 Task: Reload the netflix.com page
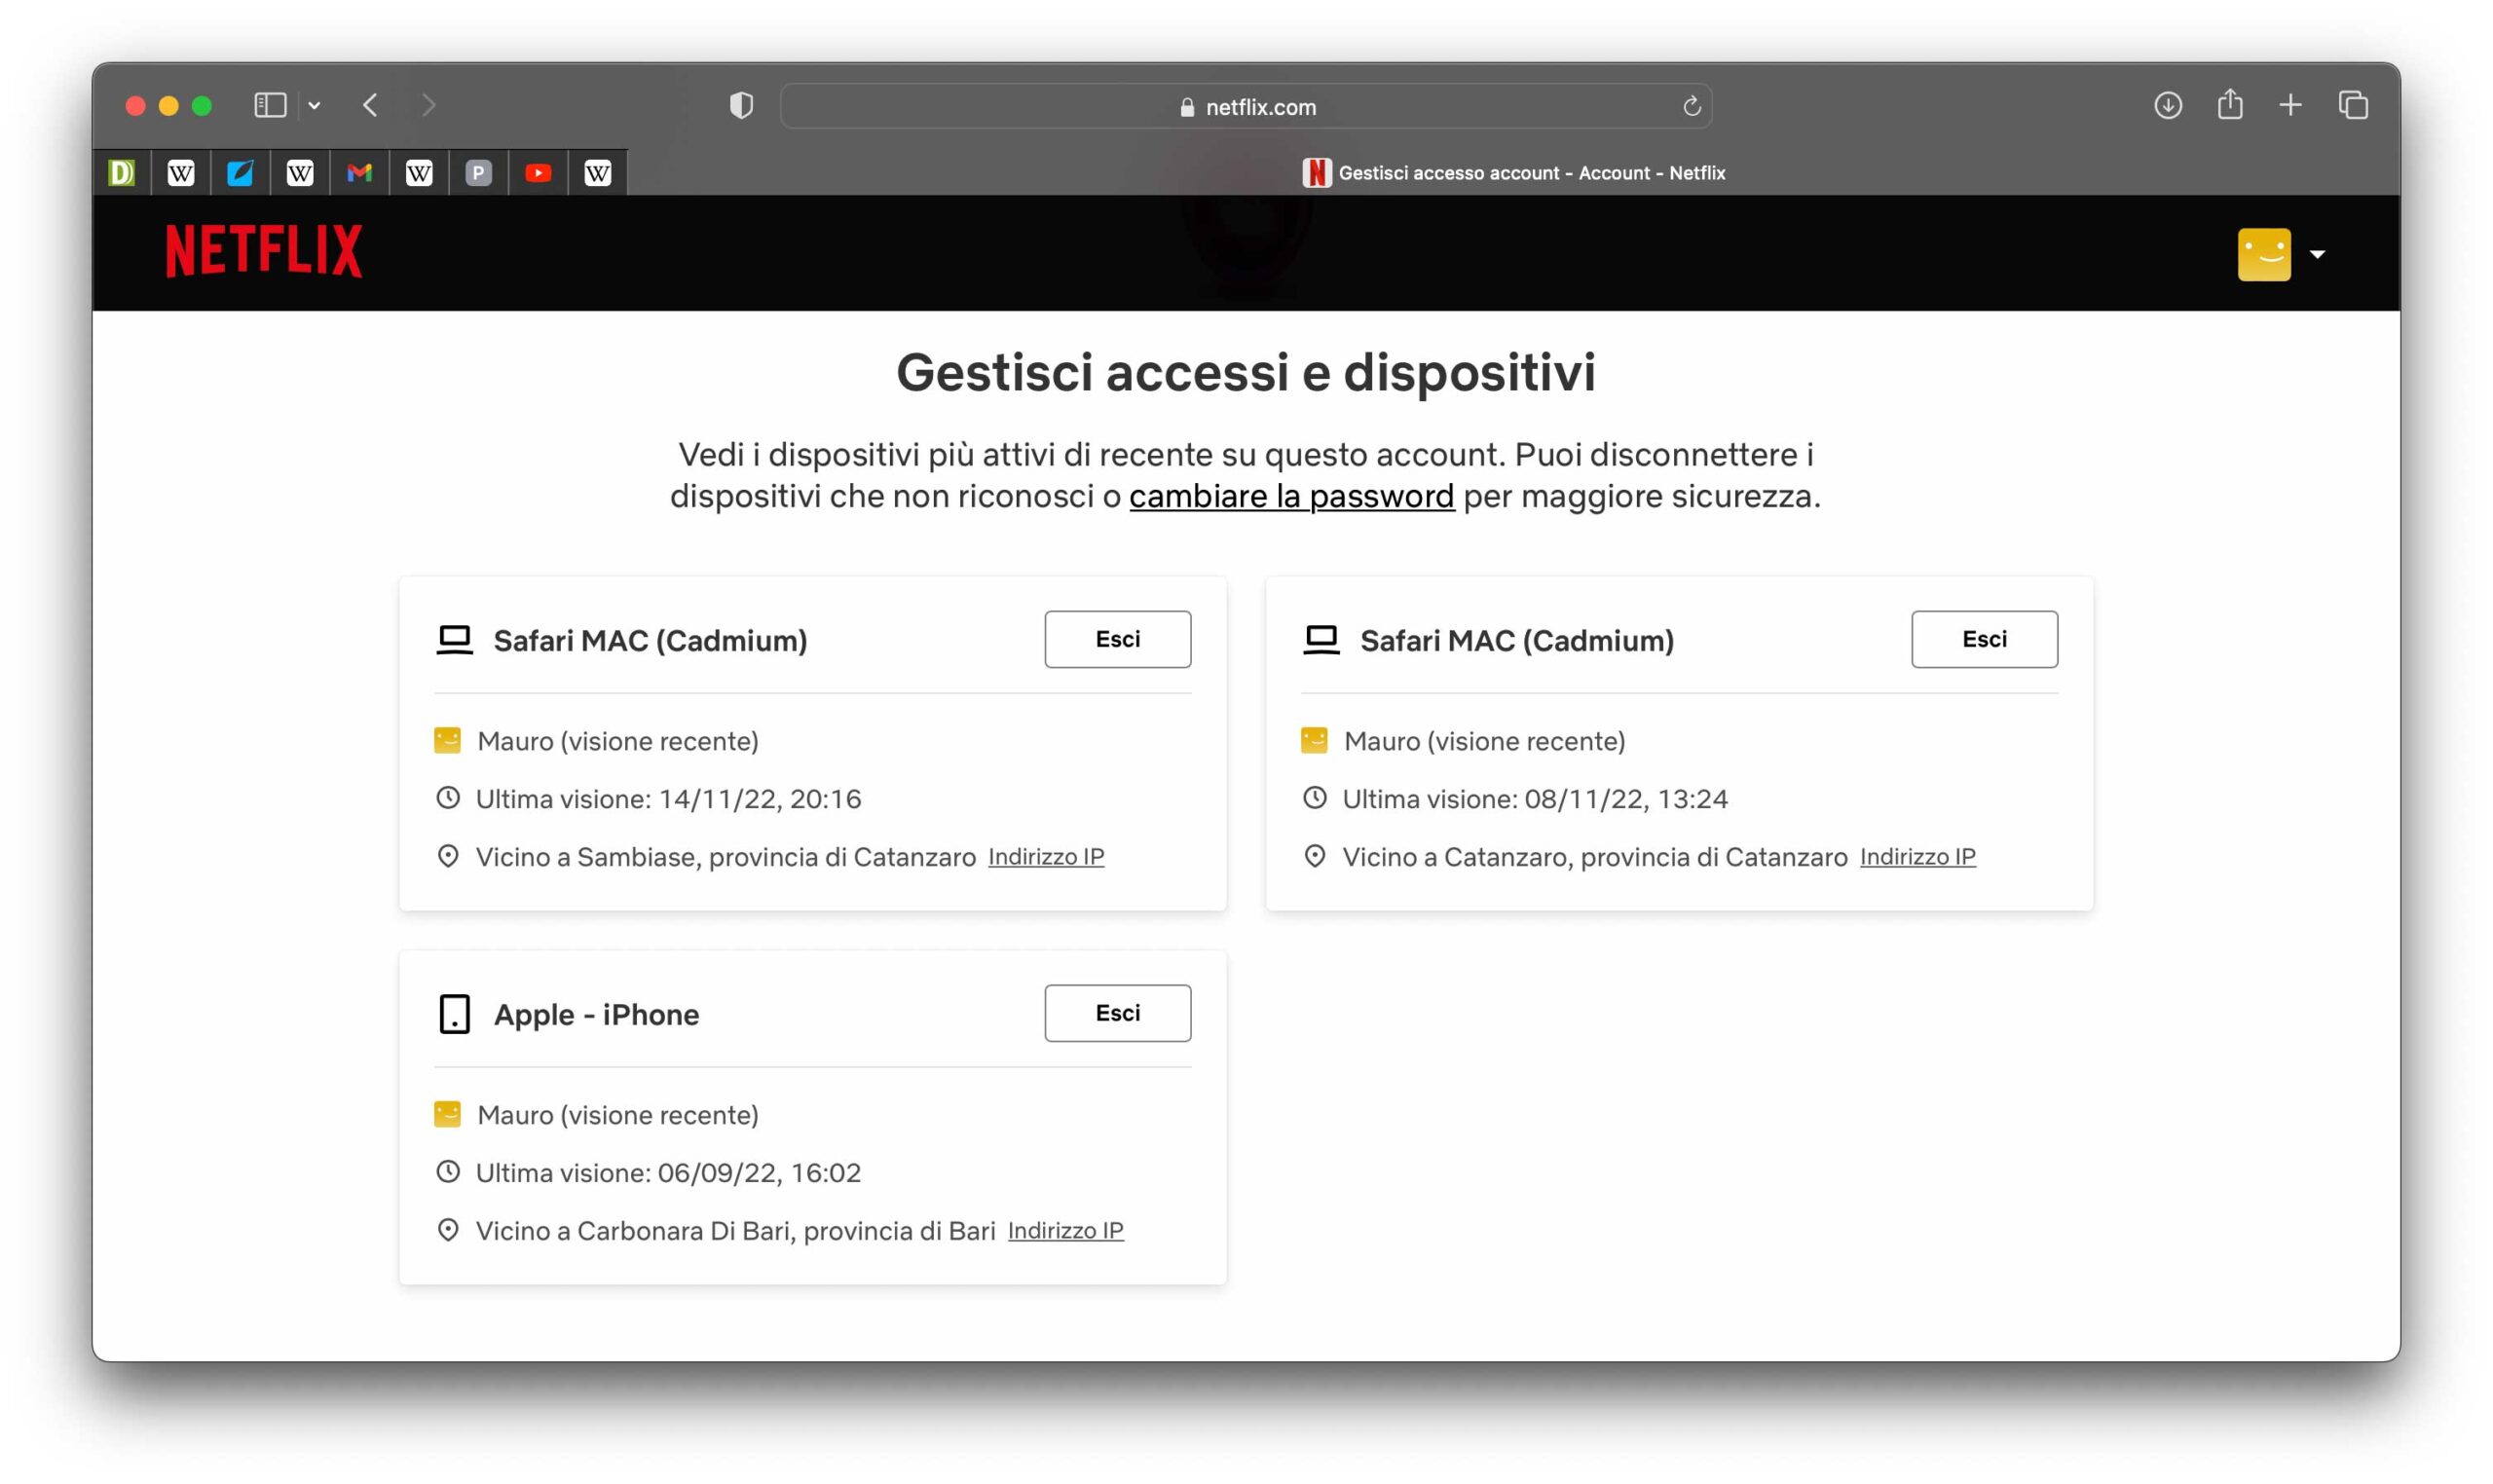point(1691,106)
